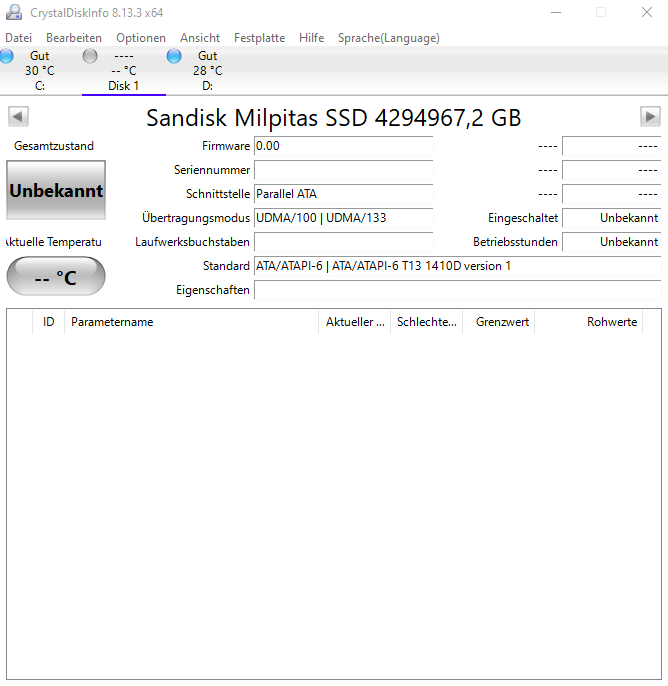Viewport: 668px width, 686px height.
Task: Click the Übertragungsmodus label
Action: click(196, 218)
